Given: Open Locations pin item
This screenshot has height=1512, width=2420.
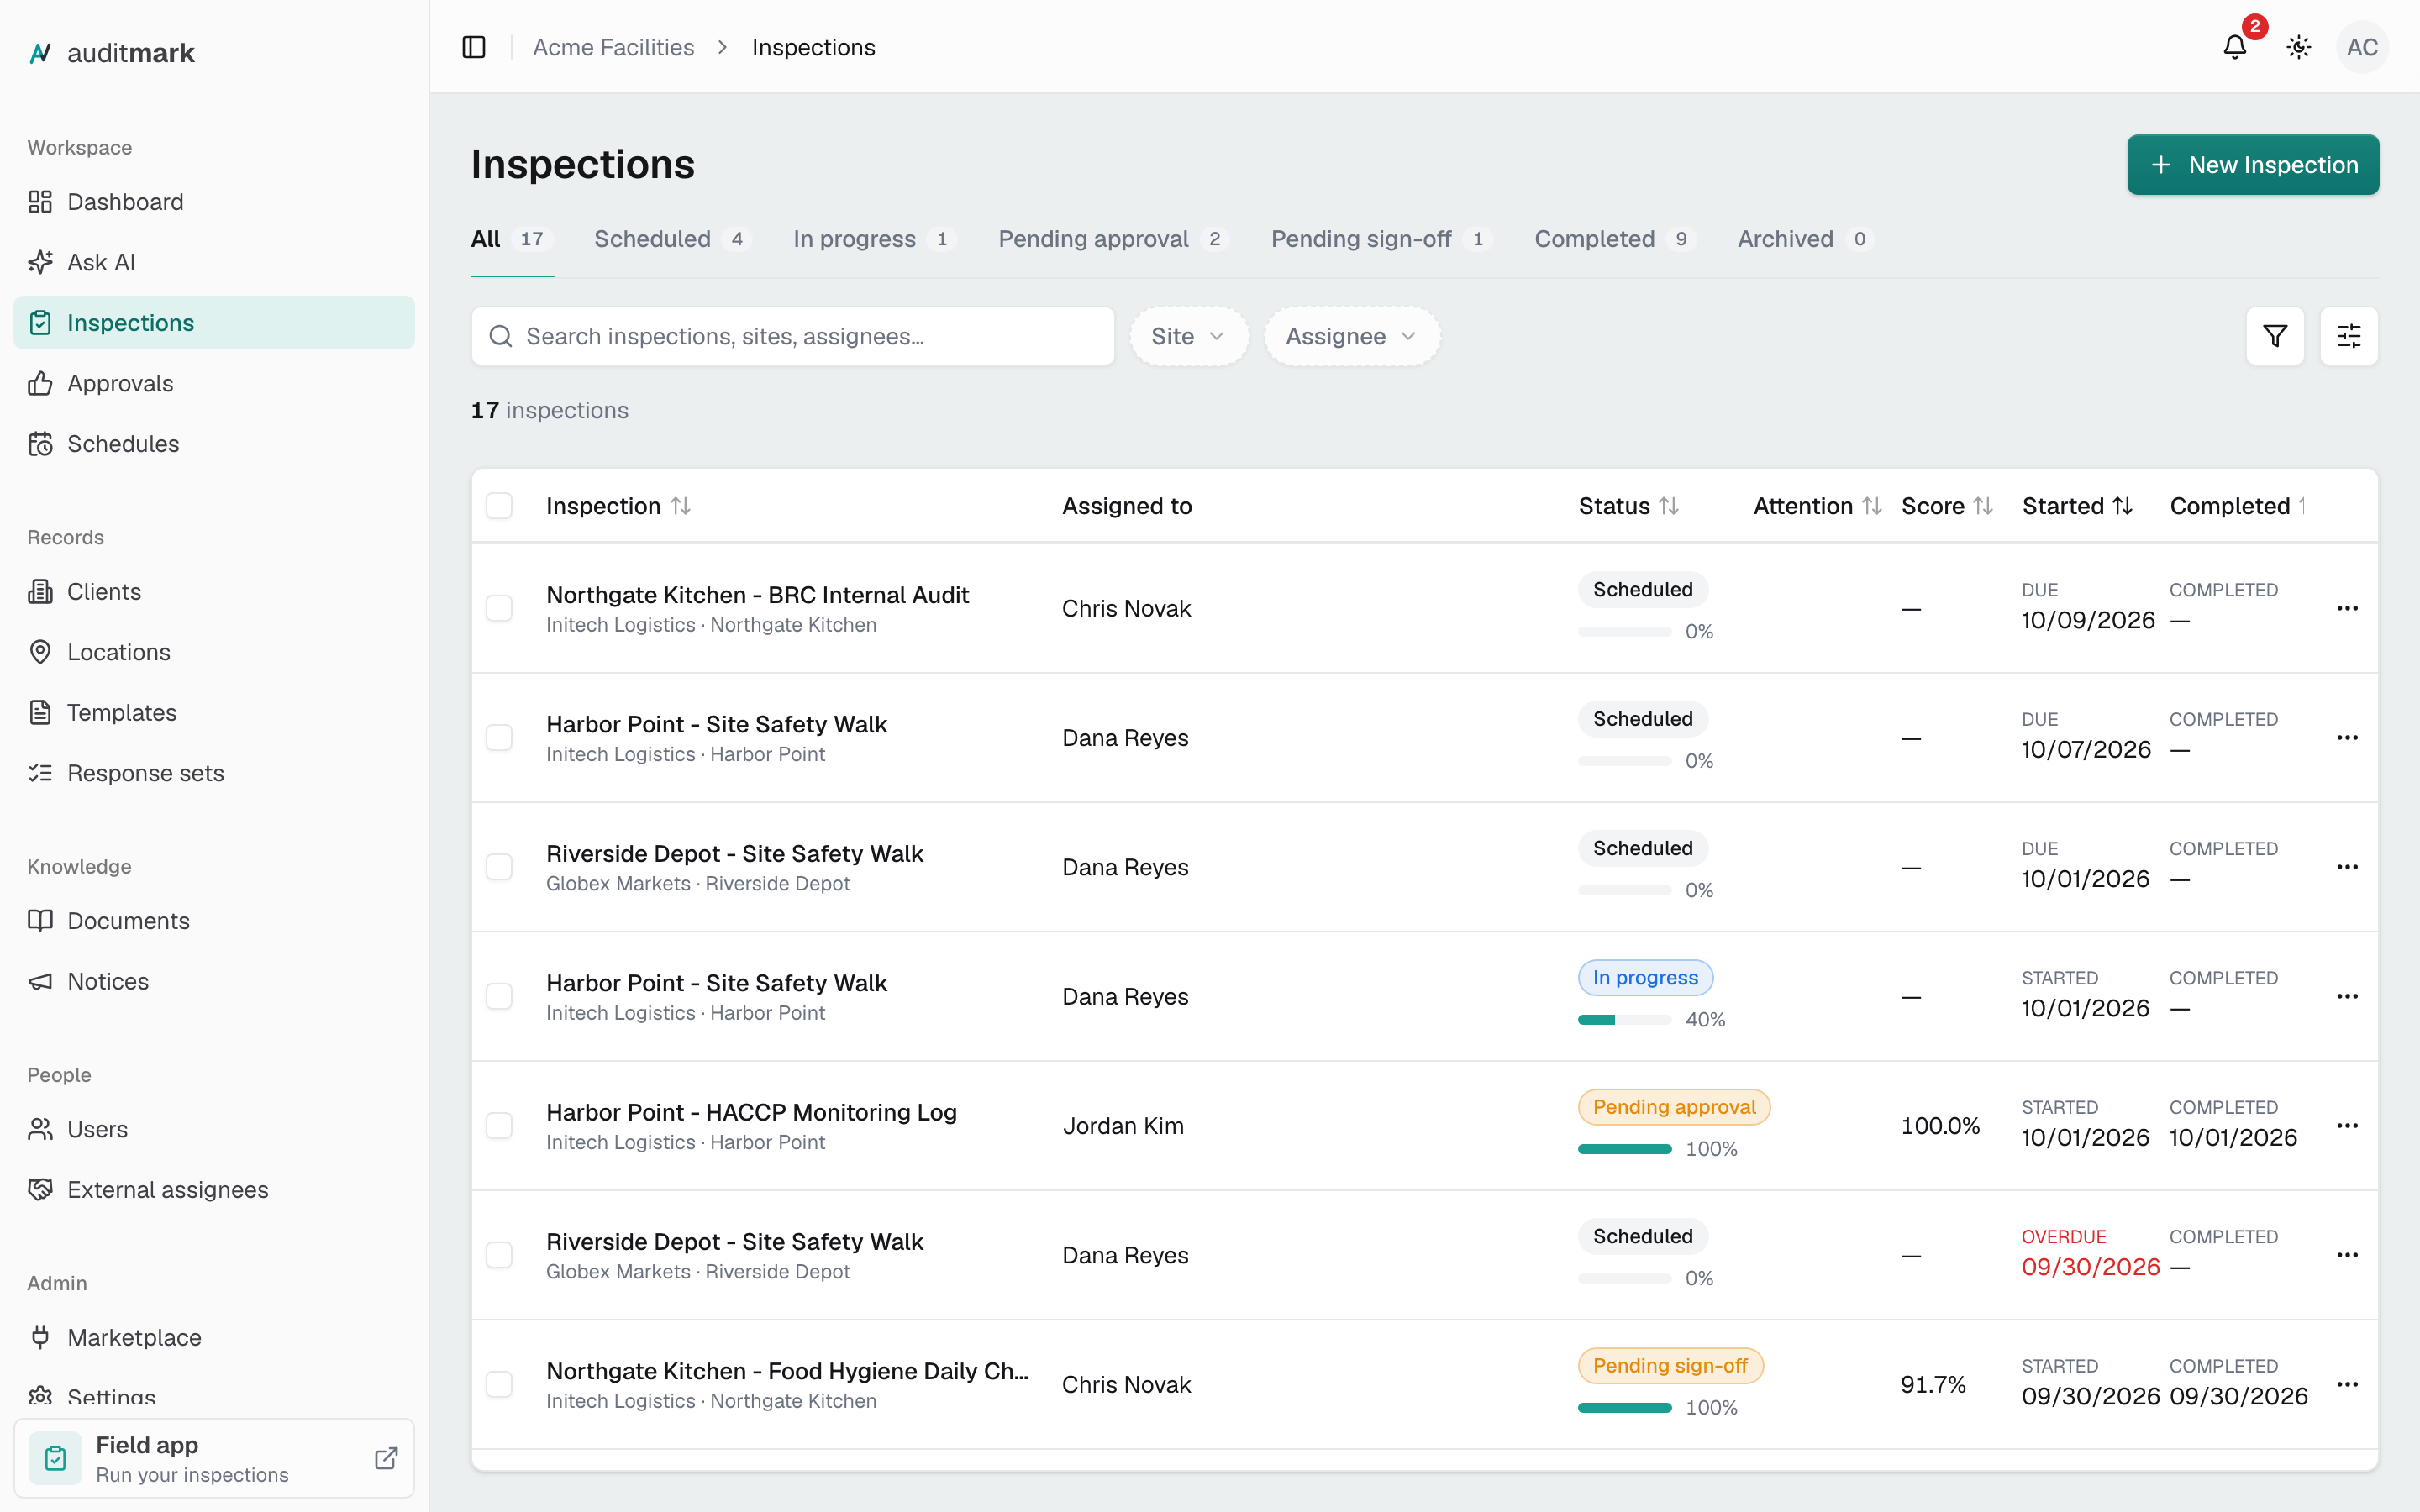Looking at the screenshot, I should (x=214, y=652).
